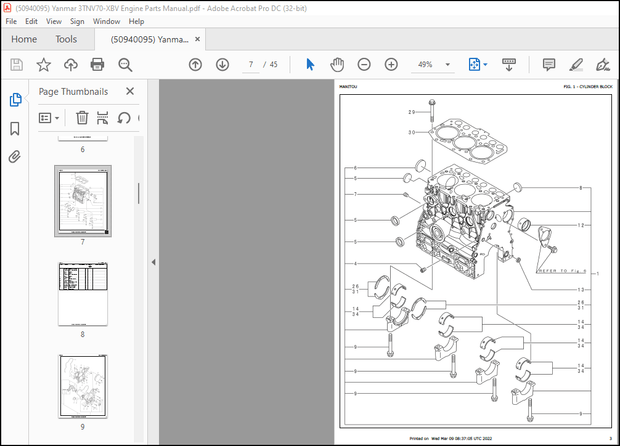Open the Edit menu

[31, 21]
